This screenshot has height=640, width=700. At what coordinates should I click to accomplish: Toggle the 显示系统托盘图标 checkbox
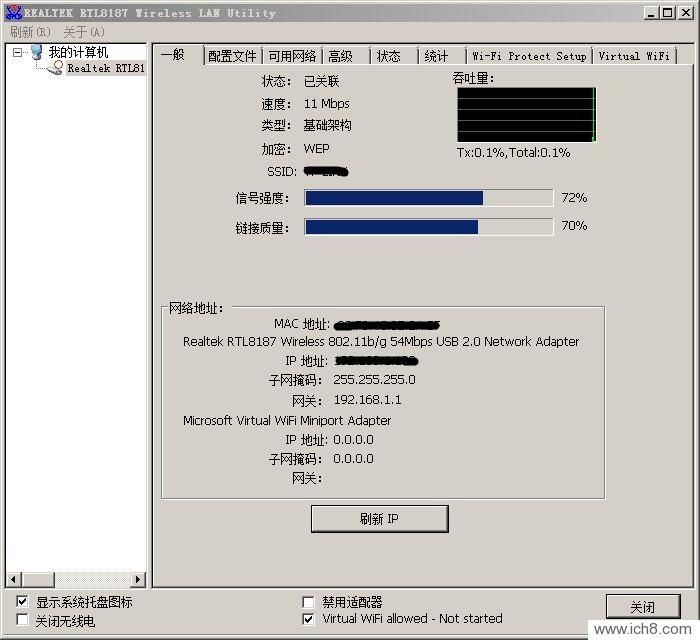tap(22, 601)
